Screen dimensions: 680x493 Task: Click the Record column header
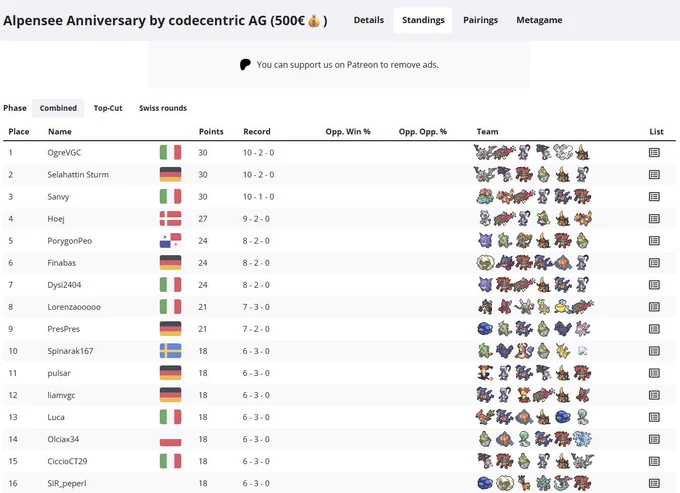(x=257, y=131)
